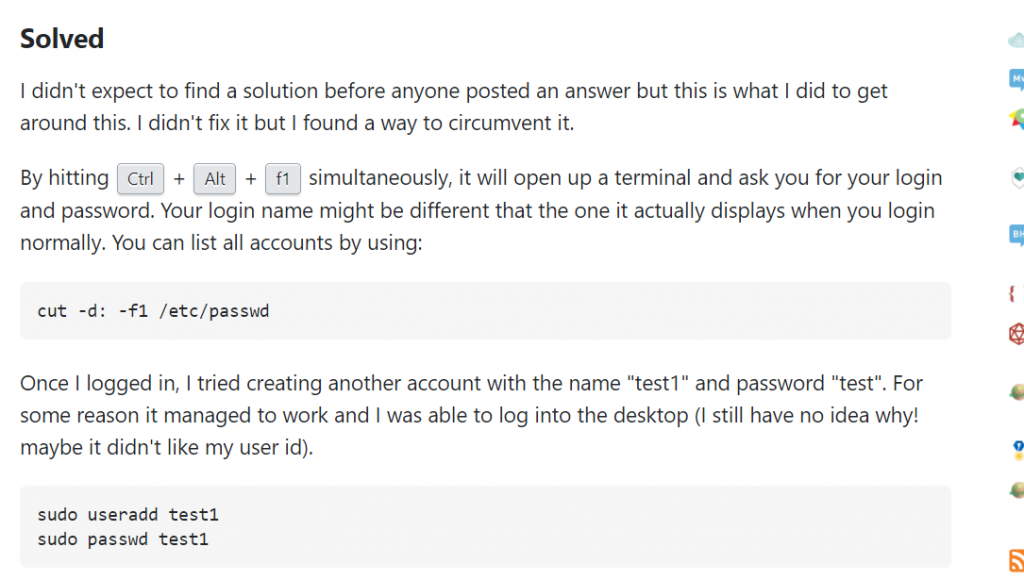Click the globe icon above the medal icon
This screenshot has width=1024, height=580.
(x=1017, y=392)
